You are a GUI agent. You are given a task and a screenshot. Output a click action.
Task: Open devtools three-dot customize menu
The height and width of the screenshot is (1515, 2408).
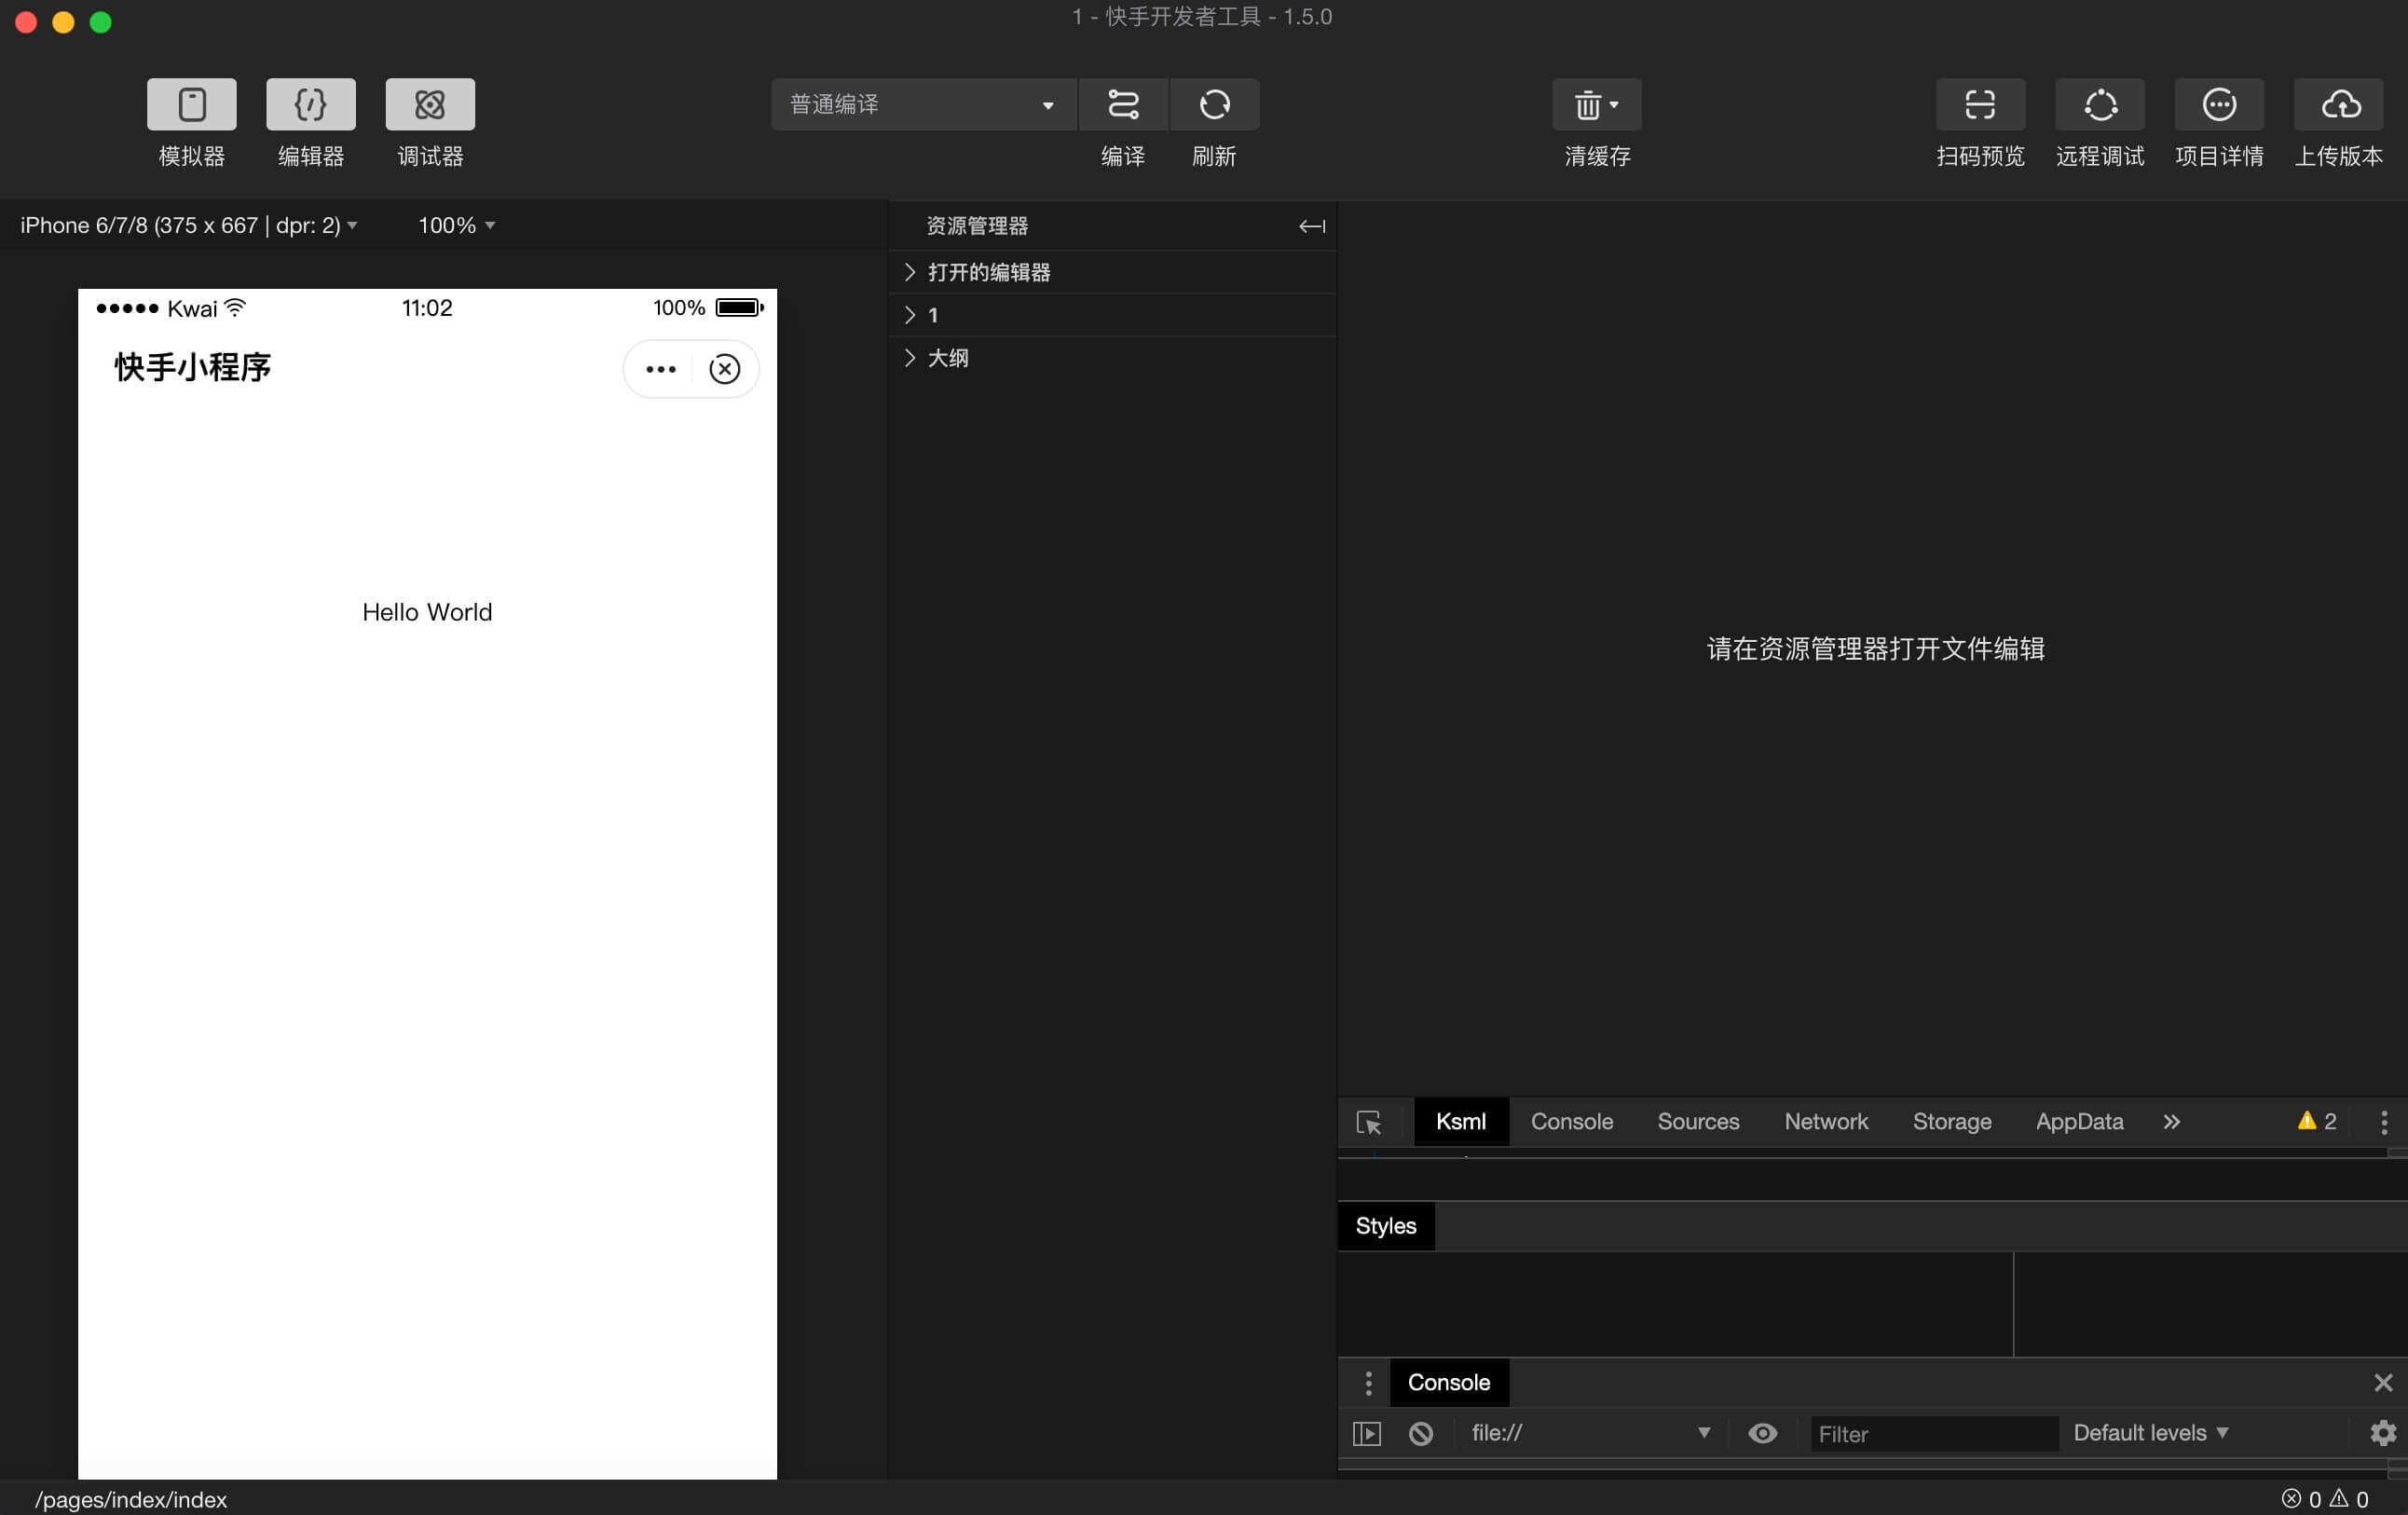2384,1122
